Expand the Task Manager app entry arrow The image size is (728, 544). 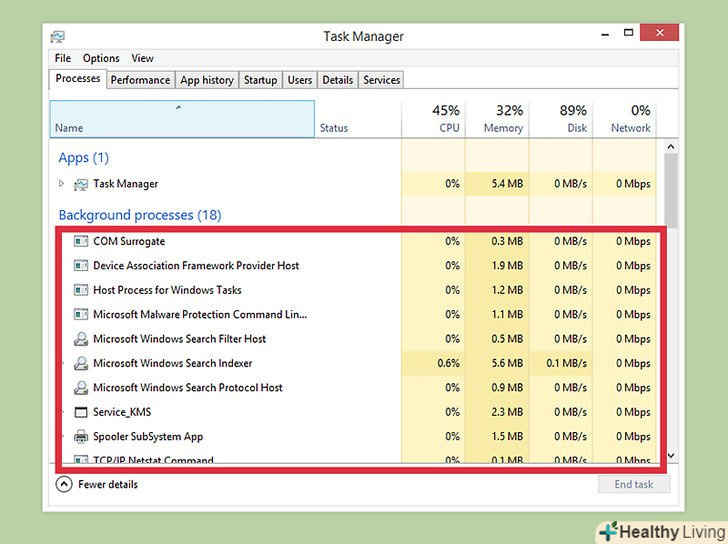[62, 184]
